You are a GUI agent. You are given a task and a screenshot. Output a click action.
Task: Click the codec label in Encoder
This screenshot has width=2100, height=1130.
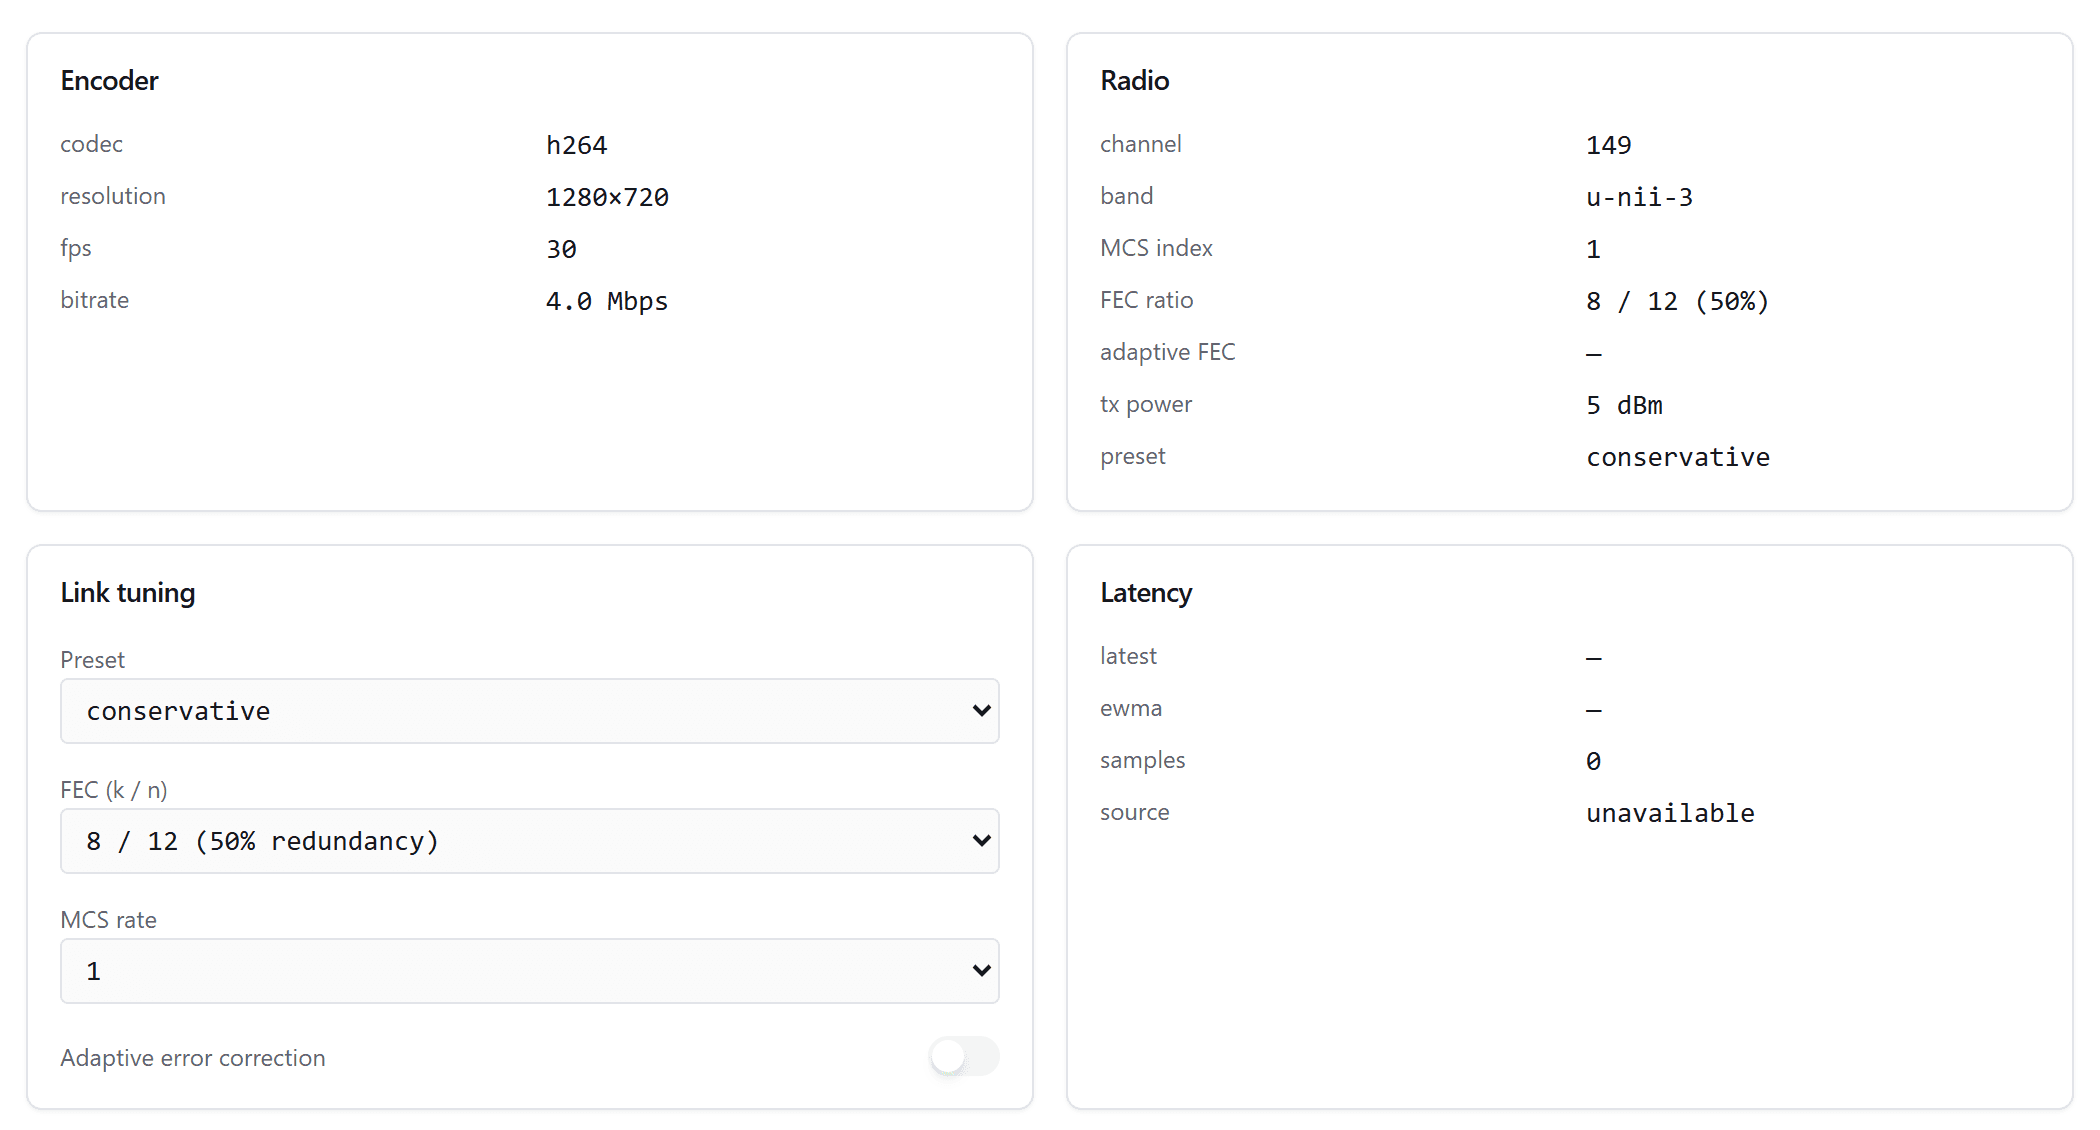[x=91, y=144]
